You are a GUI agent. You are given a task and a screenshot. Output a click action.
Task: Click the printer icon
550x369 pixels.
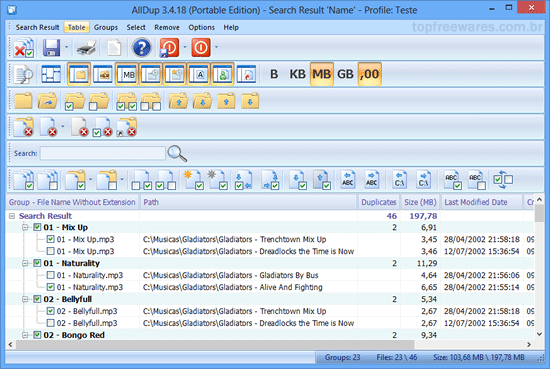87,48
